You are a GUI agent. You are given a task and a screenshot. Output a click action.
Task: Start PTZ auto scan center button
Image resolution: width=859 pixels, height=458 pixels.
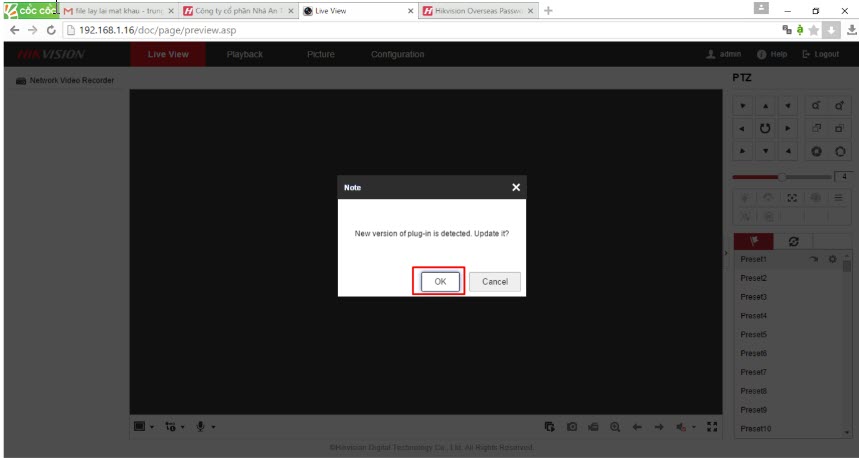[x=765, y=128]
